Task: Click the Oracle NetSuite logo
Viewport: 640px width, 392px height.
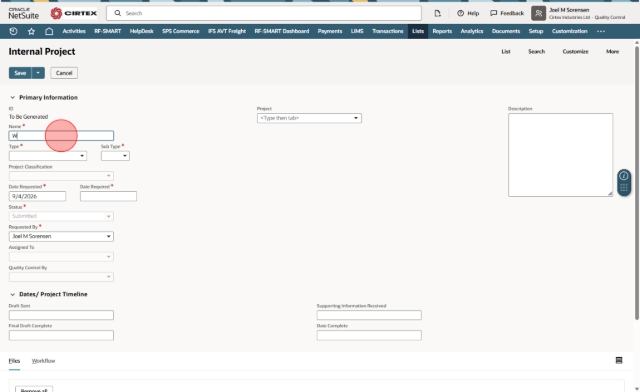Action: [24, 13]
